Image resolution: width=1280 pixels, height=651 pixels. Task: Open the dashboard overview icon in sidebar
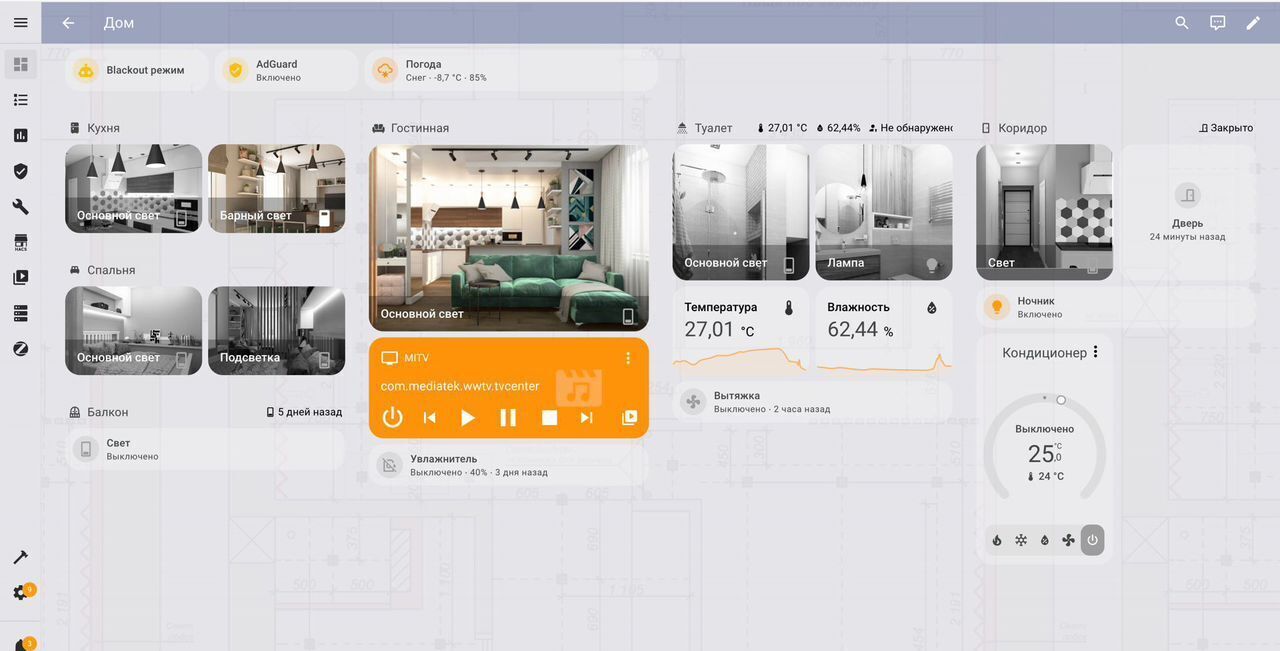click(x=21, y=65)
